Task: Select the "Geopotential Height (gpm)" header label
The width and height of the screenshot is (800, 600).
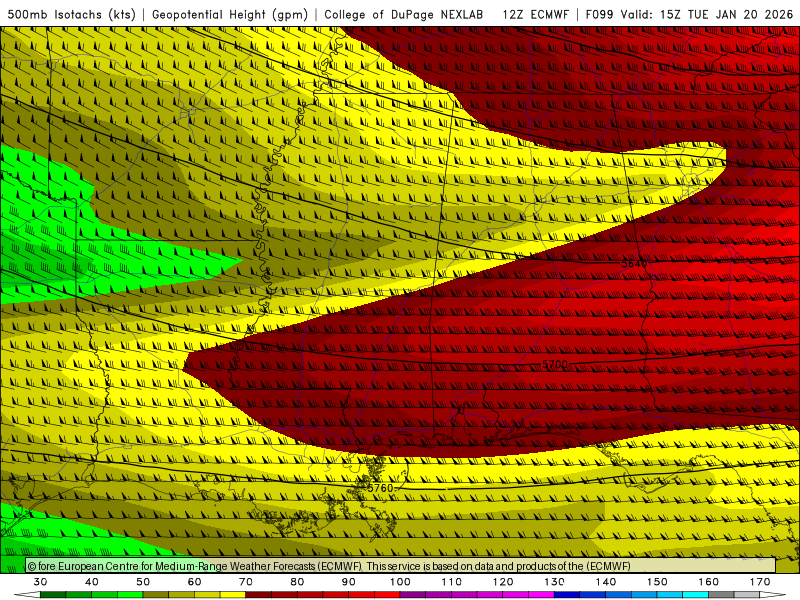Action: (x=230, y=14)
